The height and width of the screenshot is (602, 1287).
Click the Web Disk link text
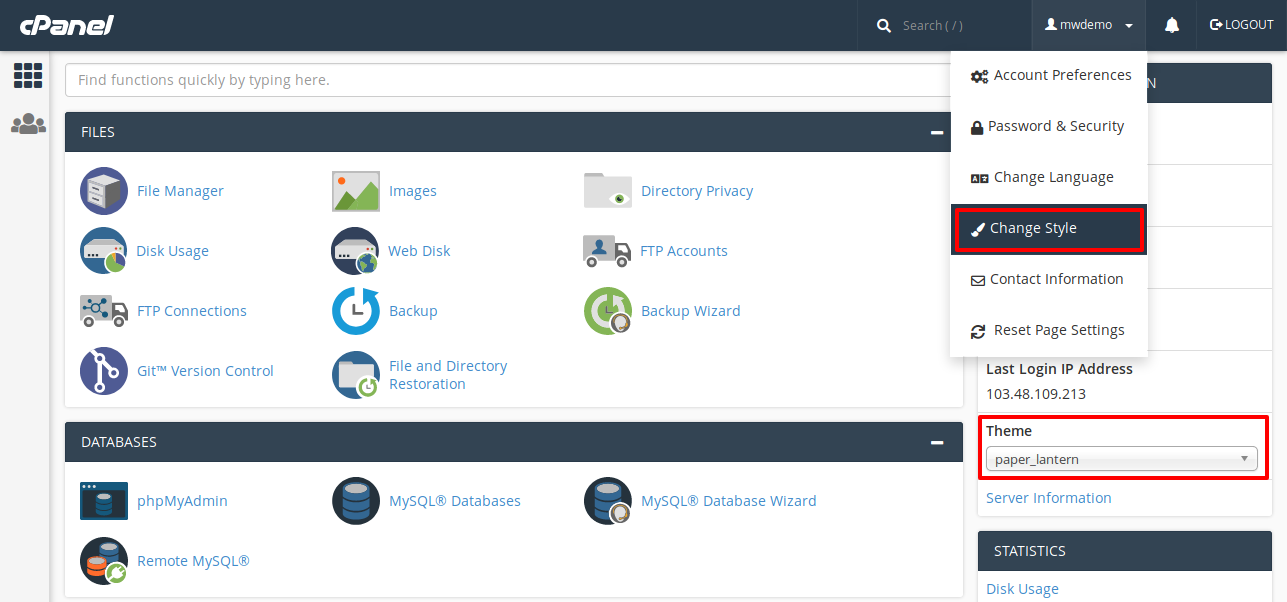click(x=419, y=251)
